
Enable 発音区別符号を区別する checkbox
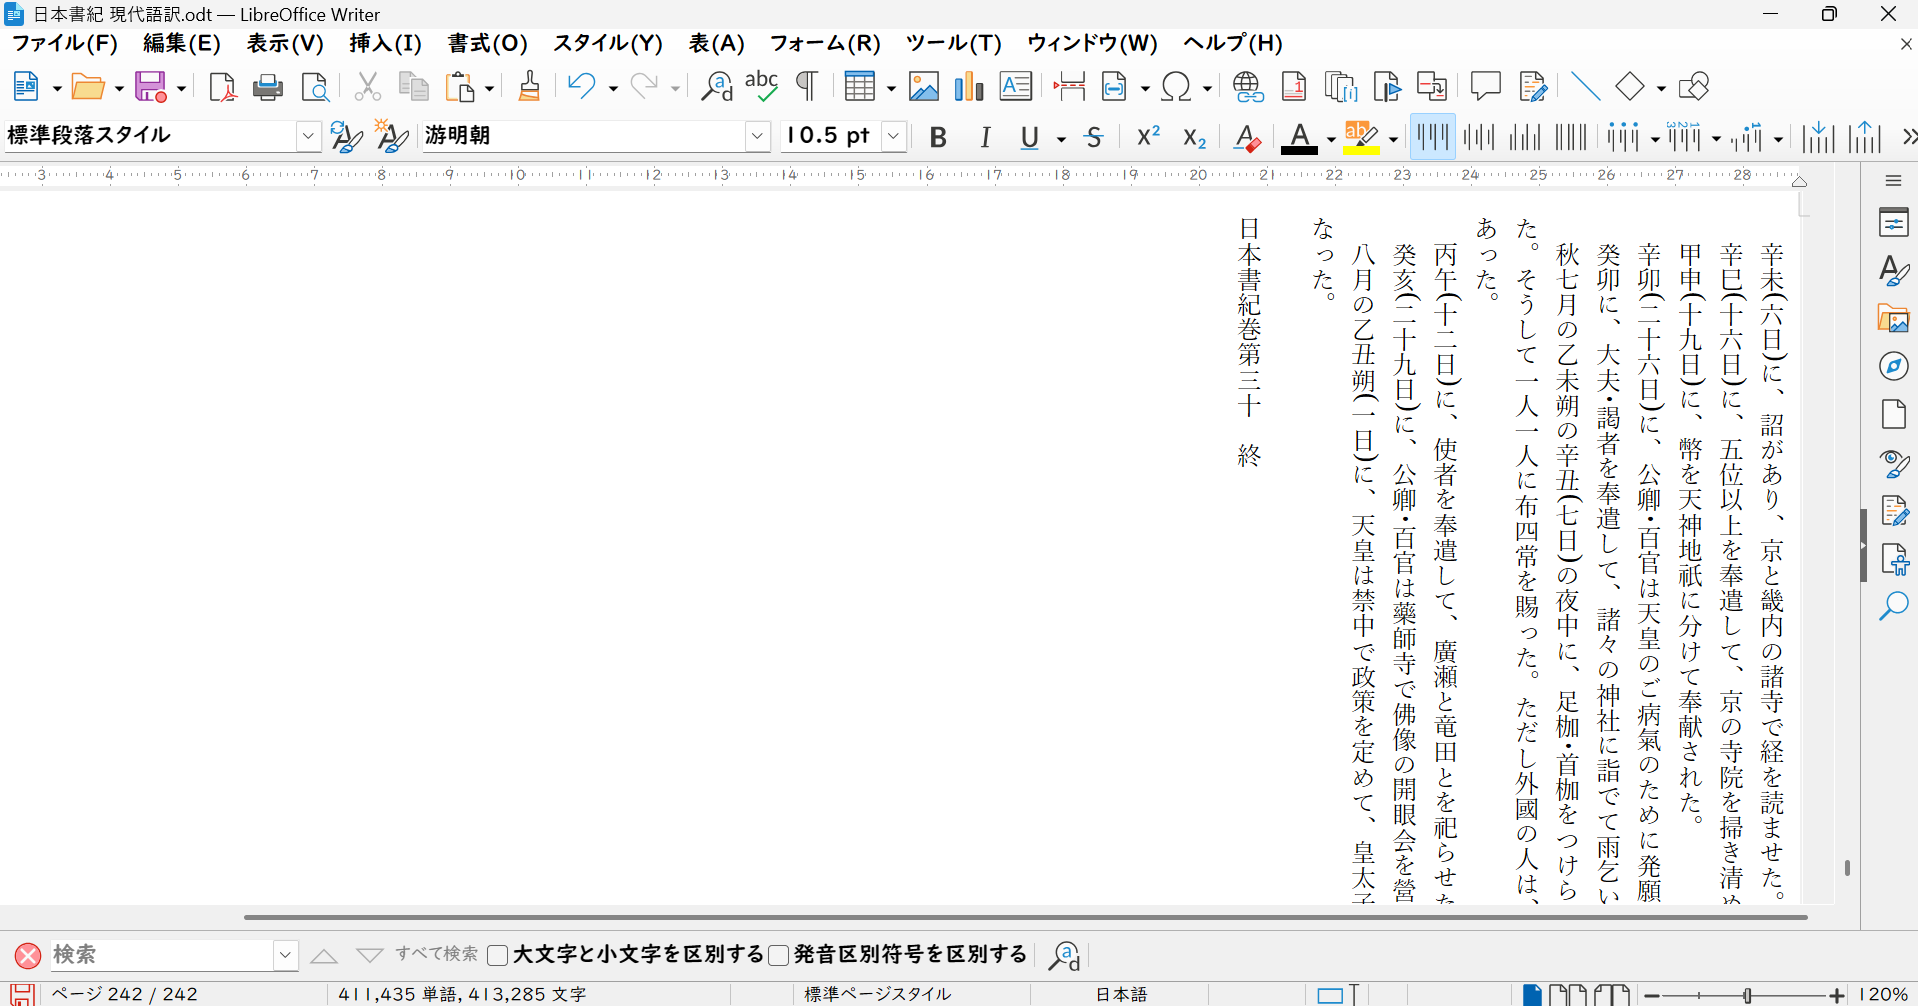[x=779, y=955]
